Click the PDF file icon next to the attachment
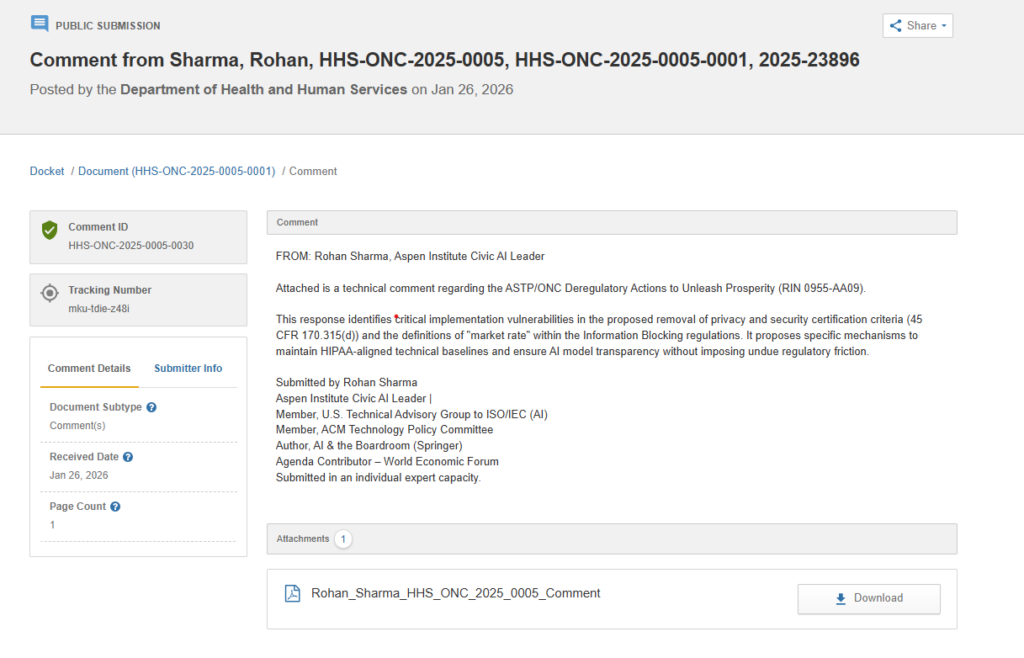The width and height of the screenshot is (1024, 658). [290, 592]
